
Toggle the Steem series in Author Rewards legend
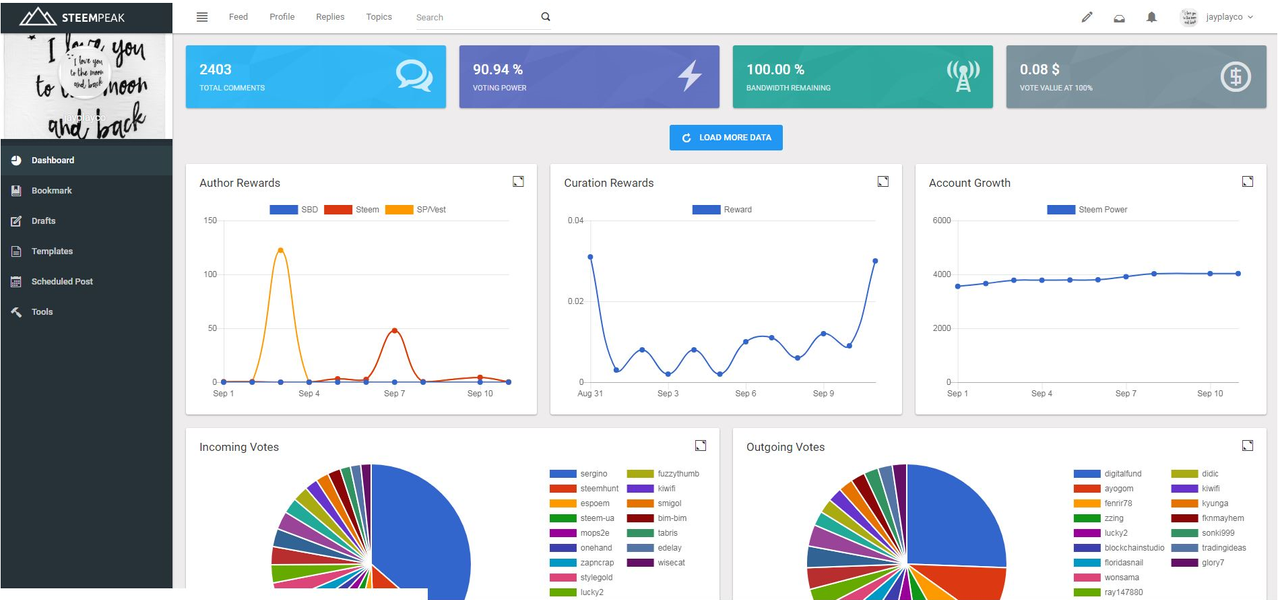pos(352,210)
